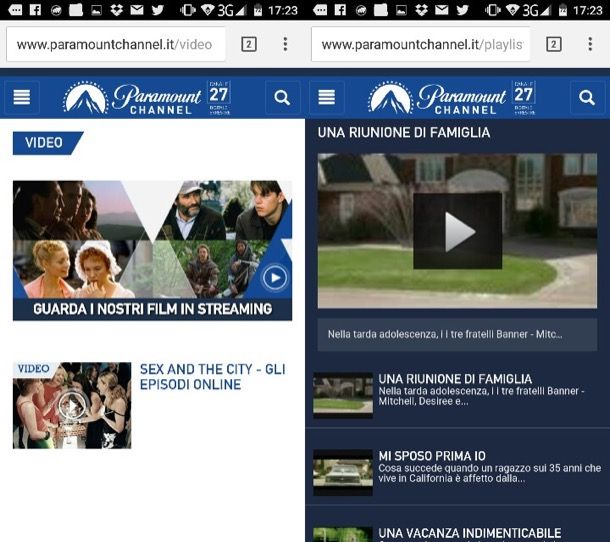Tap Facebook notification icon in left status bar
The image size is (610, 542).
point(35,10)
